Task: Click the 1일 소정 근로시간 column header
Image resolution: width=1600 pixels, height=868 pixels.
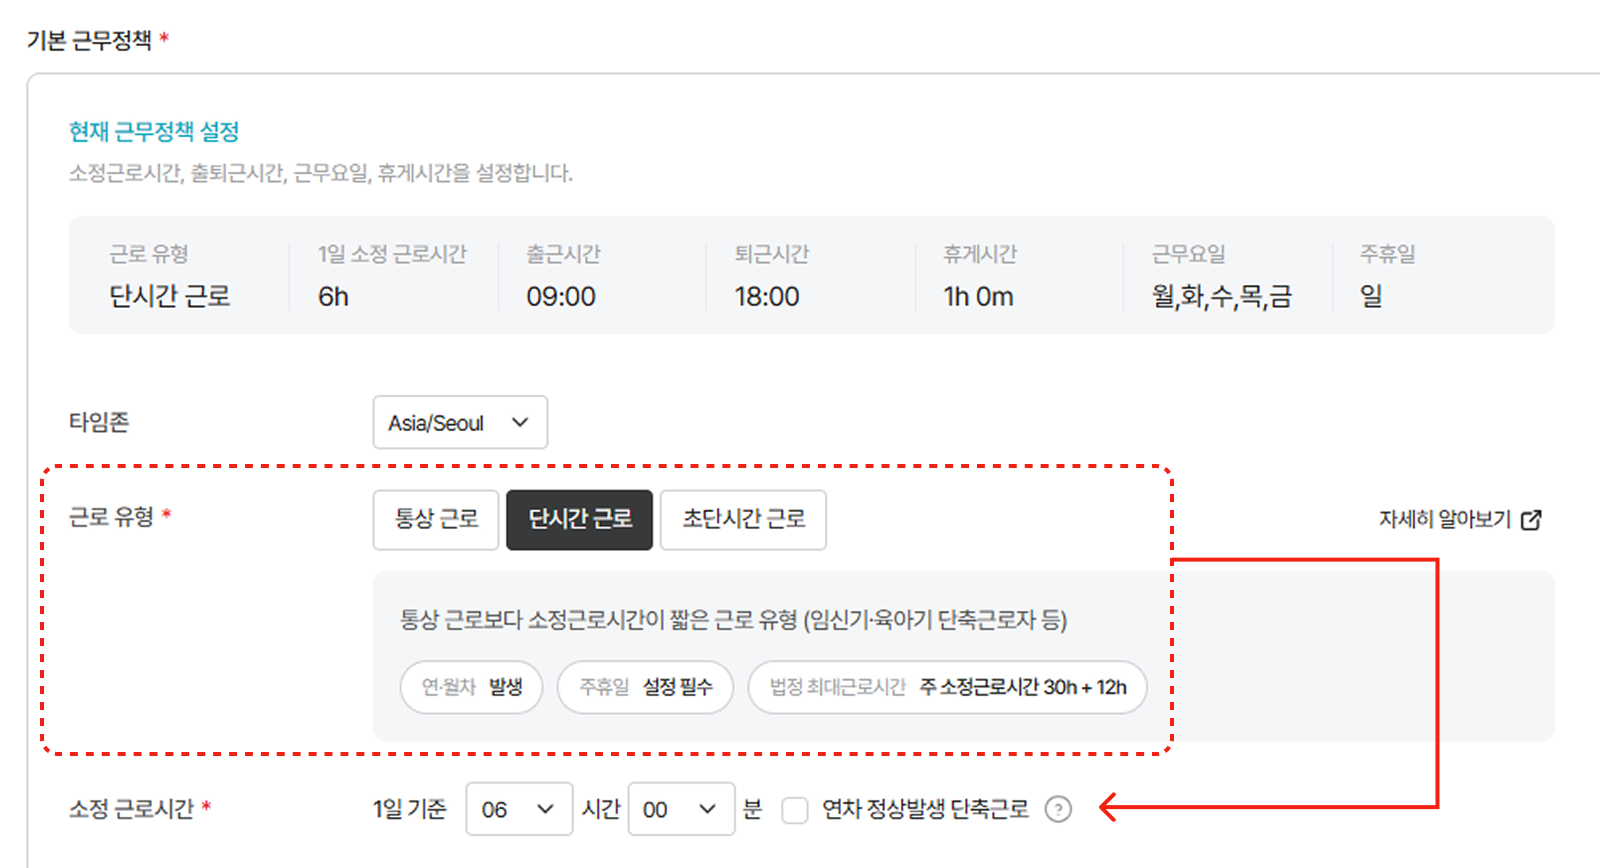Action: (x=392, y=254)
